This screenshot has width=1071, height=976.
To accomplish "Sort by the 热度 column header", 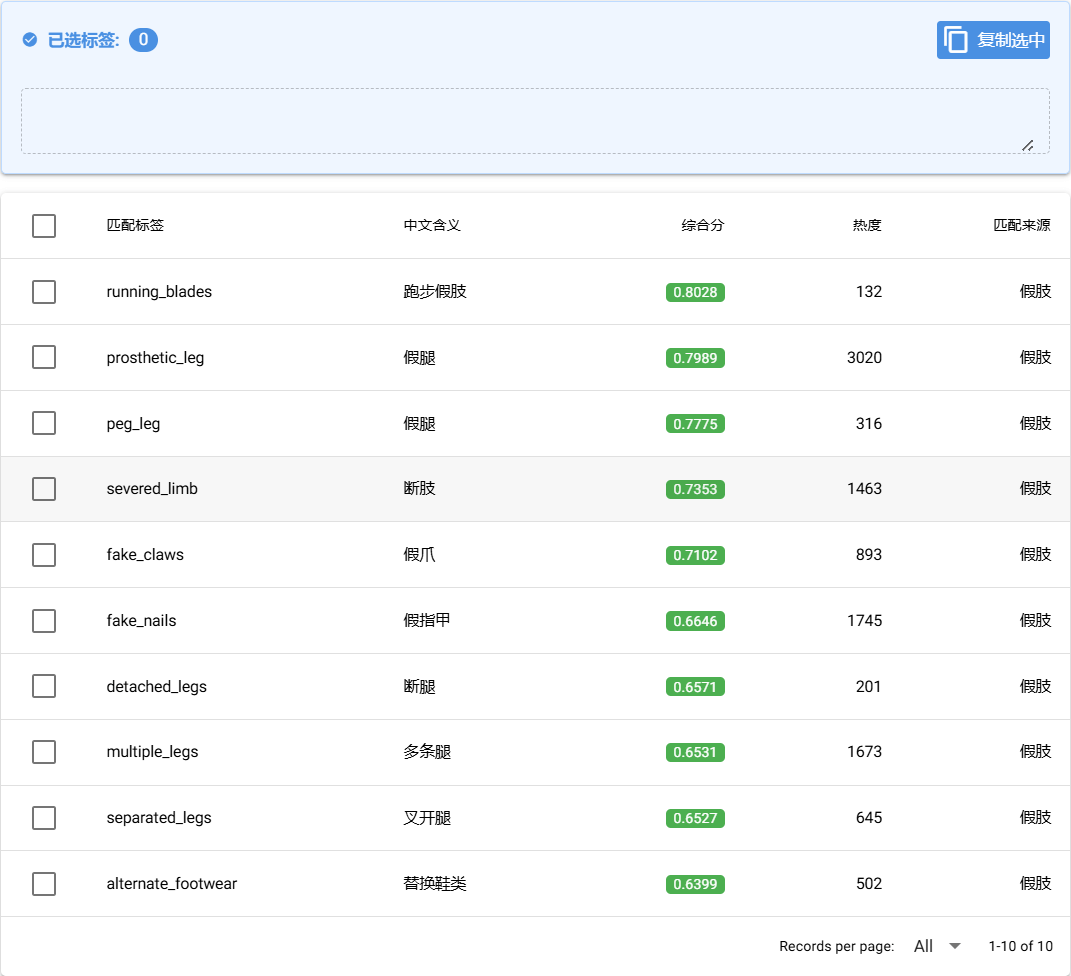I will (x=866, y=226).
